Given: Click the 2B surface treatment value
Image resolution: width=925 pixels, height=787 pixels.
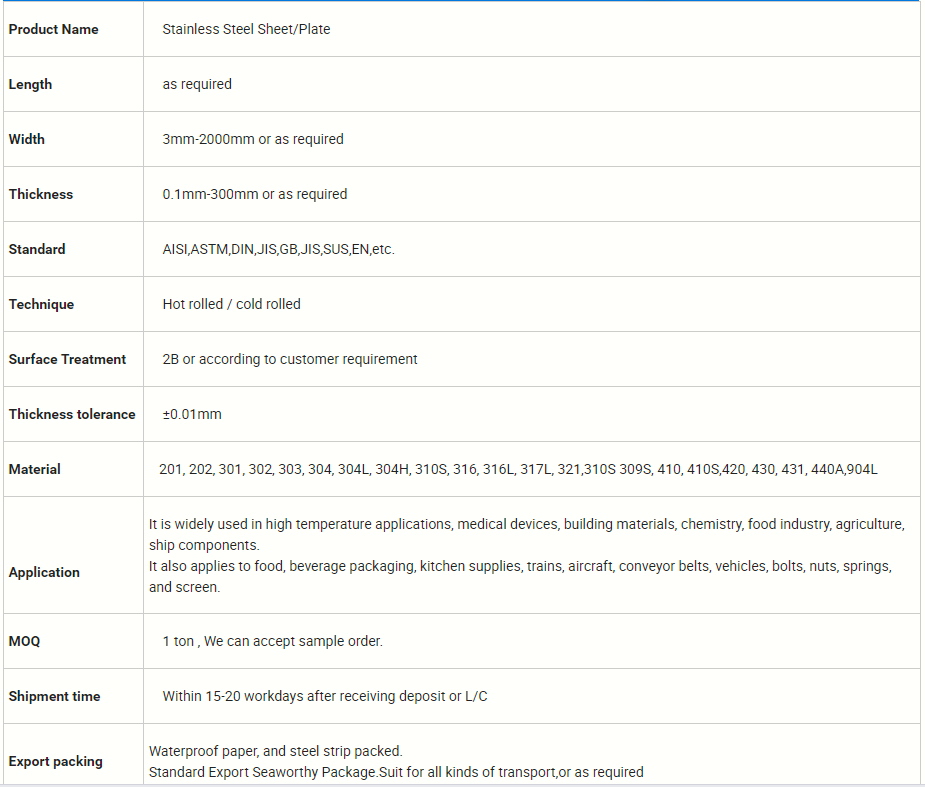Looking at the screenshot, I should tap(290, 360).
